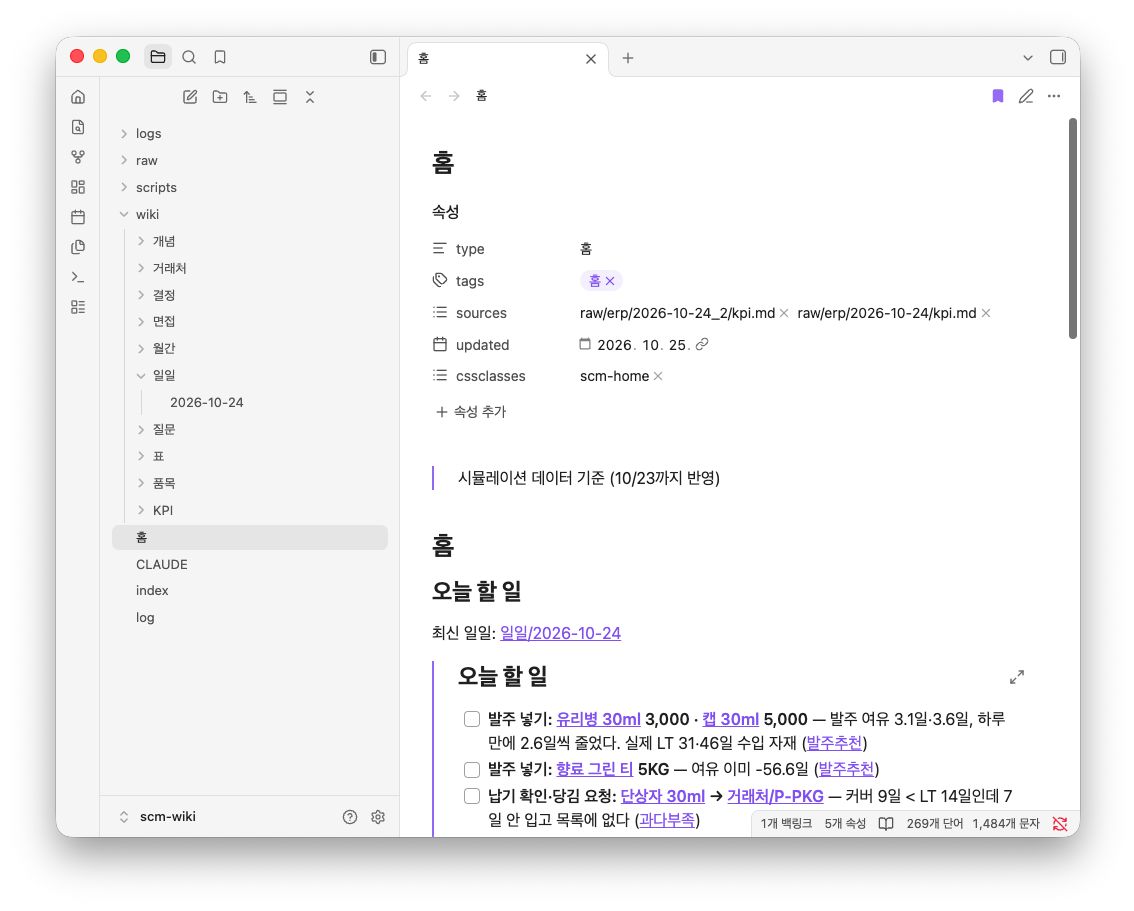Open the help icon near vault name
The height and width of the screenshot is (911, 1134).
350,817
